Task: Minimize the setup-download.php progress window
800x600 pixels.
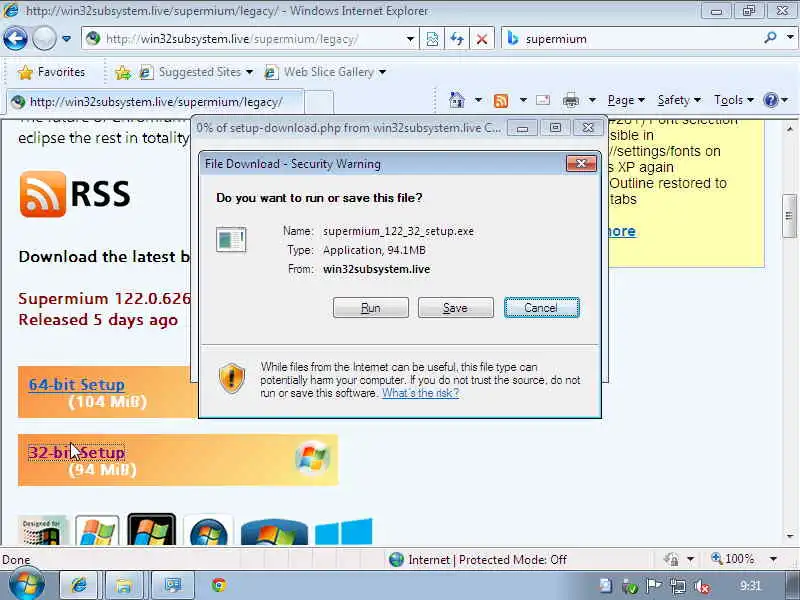Action: tap(522, 128)
